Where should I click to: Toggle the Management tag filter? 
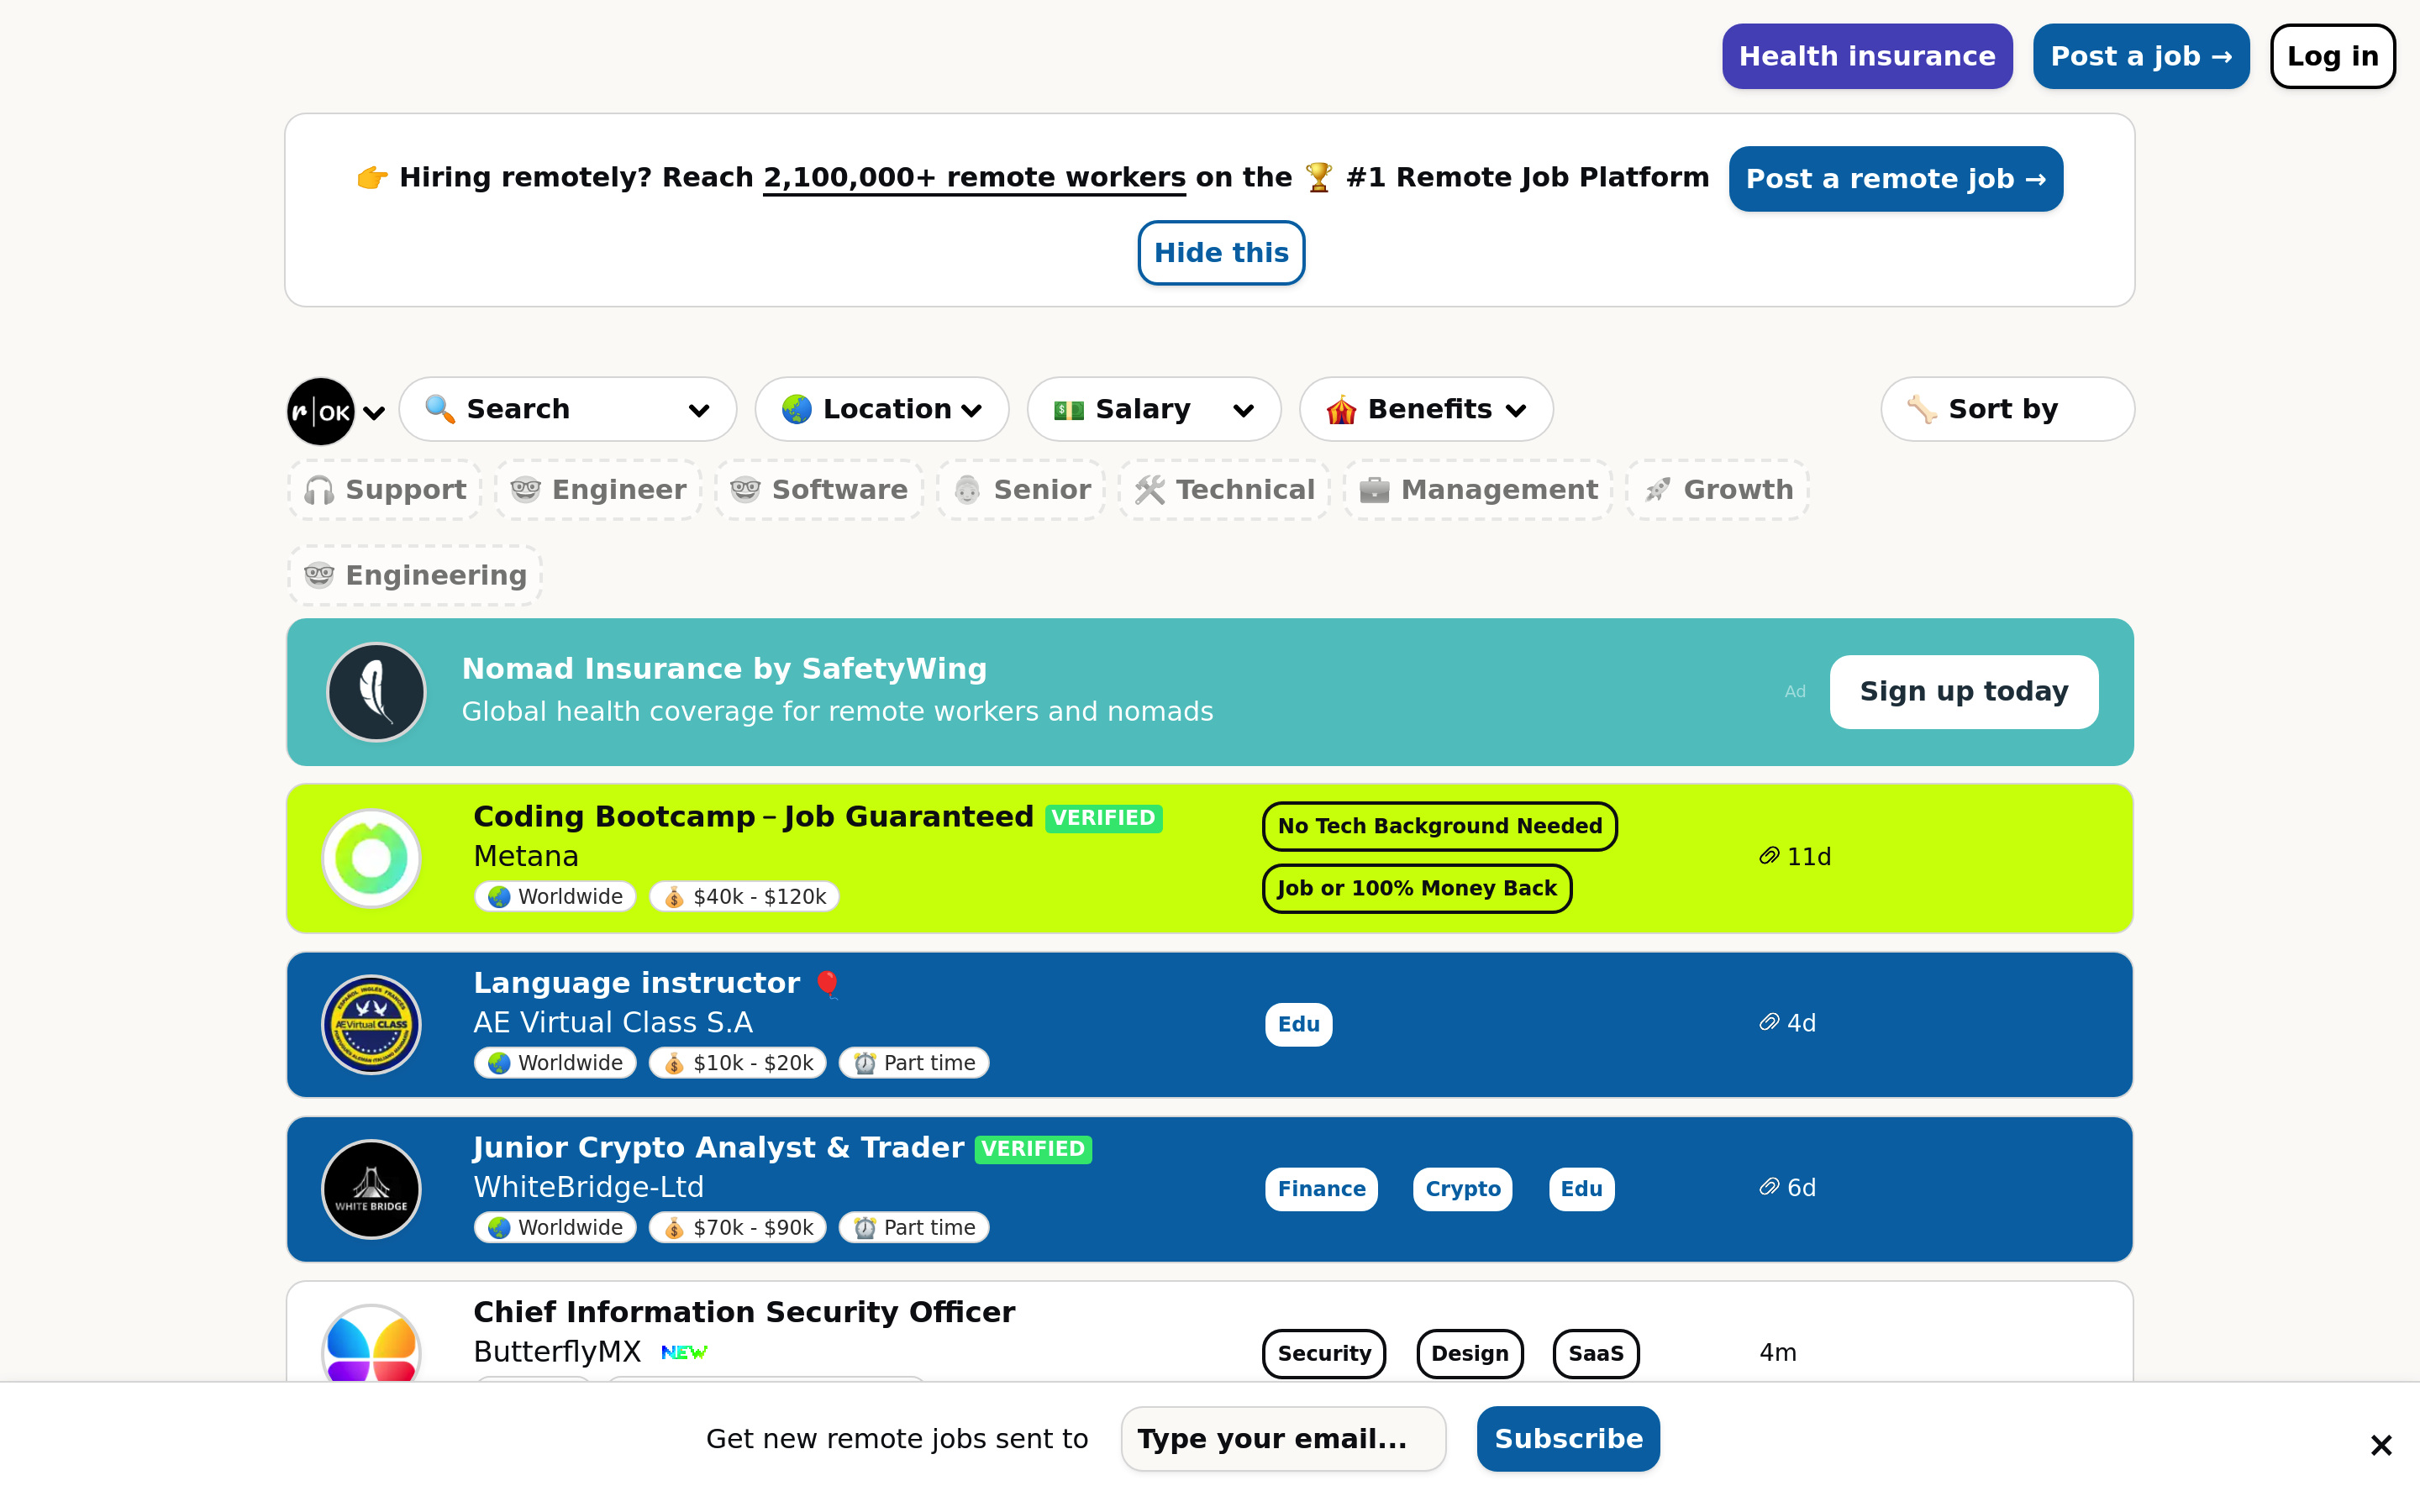click(1478, 490)
